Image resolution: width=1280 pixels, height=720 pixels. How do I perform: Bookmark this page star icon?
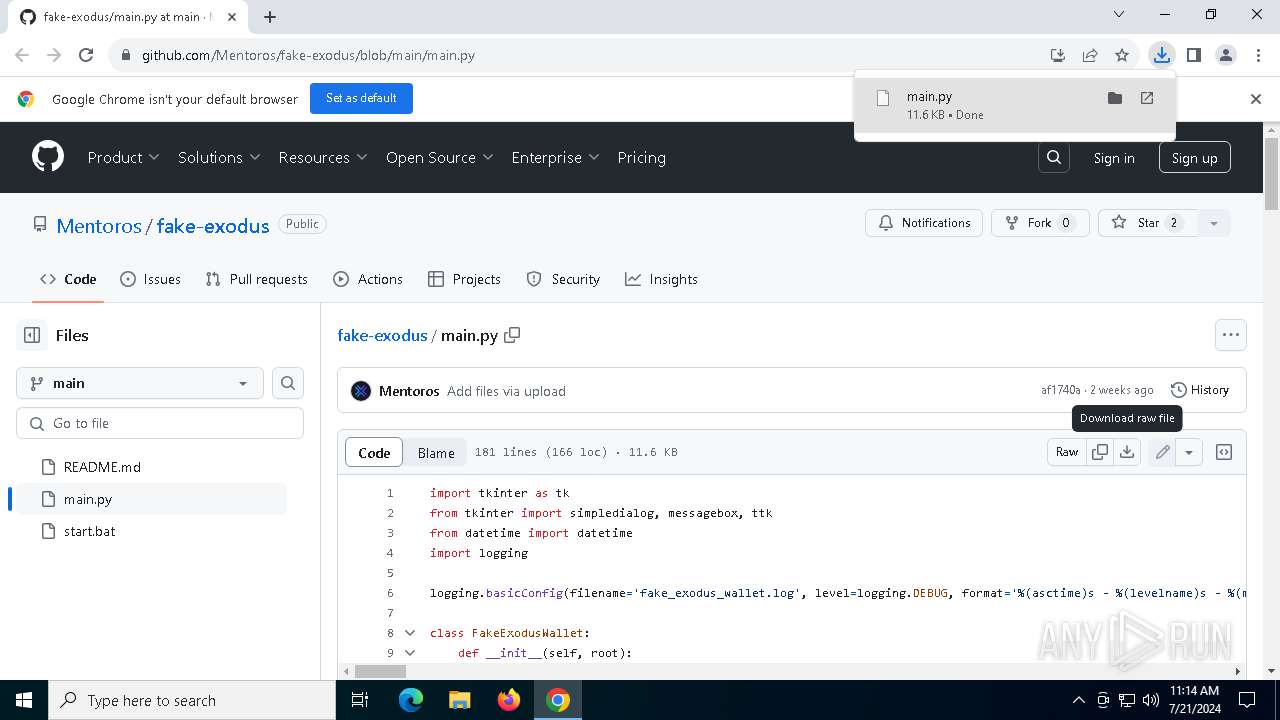pyautogui.click(x=1122, y=55)
